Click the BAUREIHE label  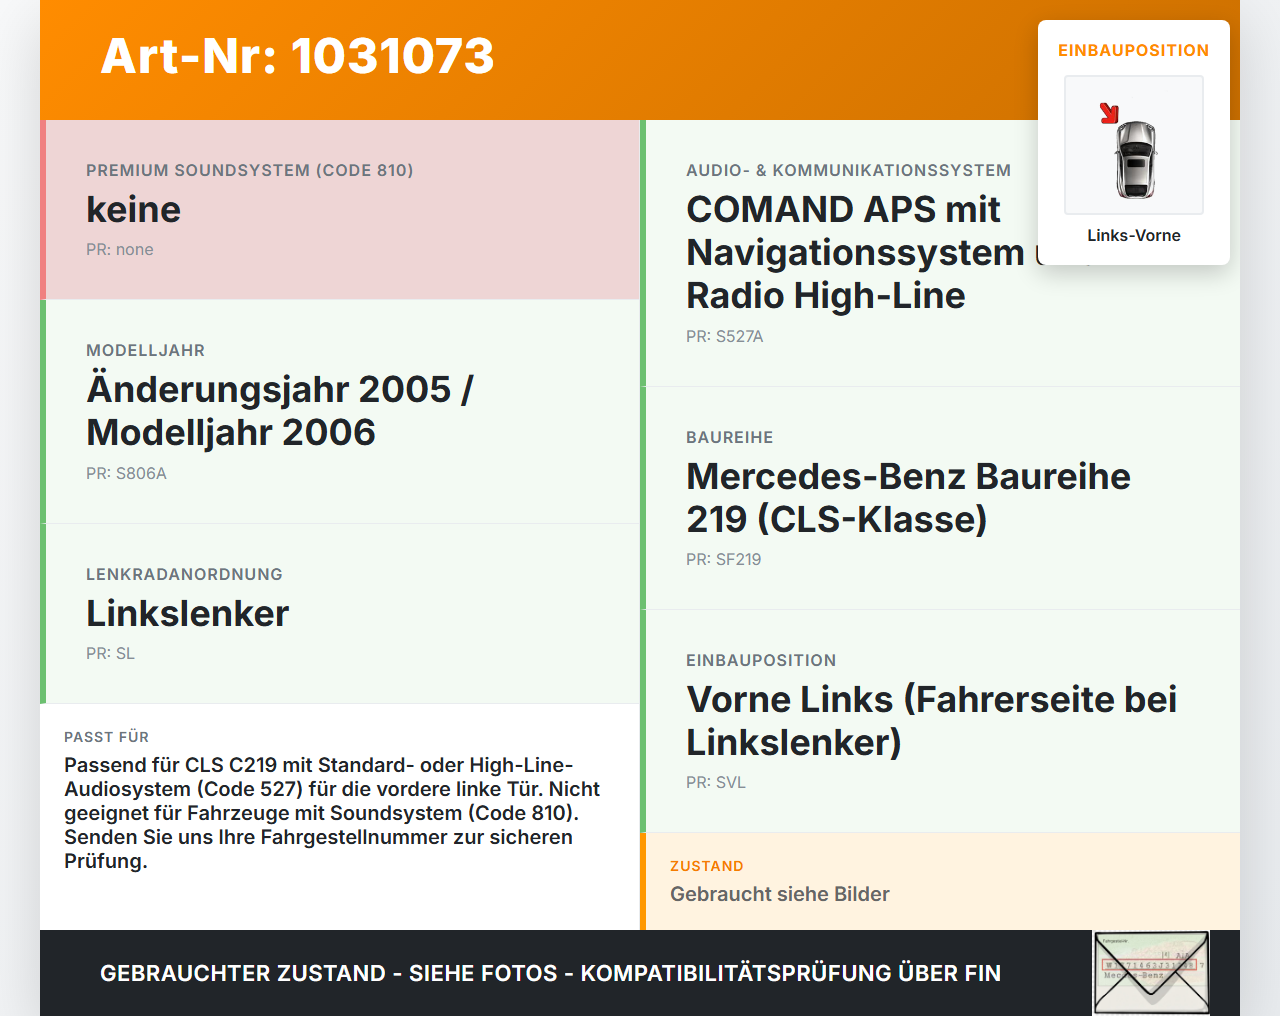point(730,437)
